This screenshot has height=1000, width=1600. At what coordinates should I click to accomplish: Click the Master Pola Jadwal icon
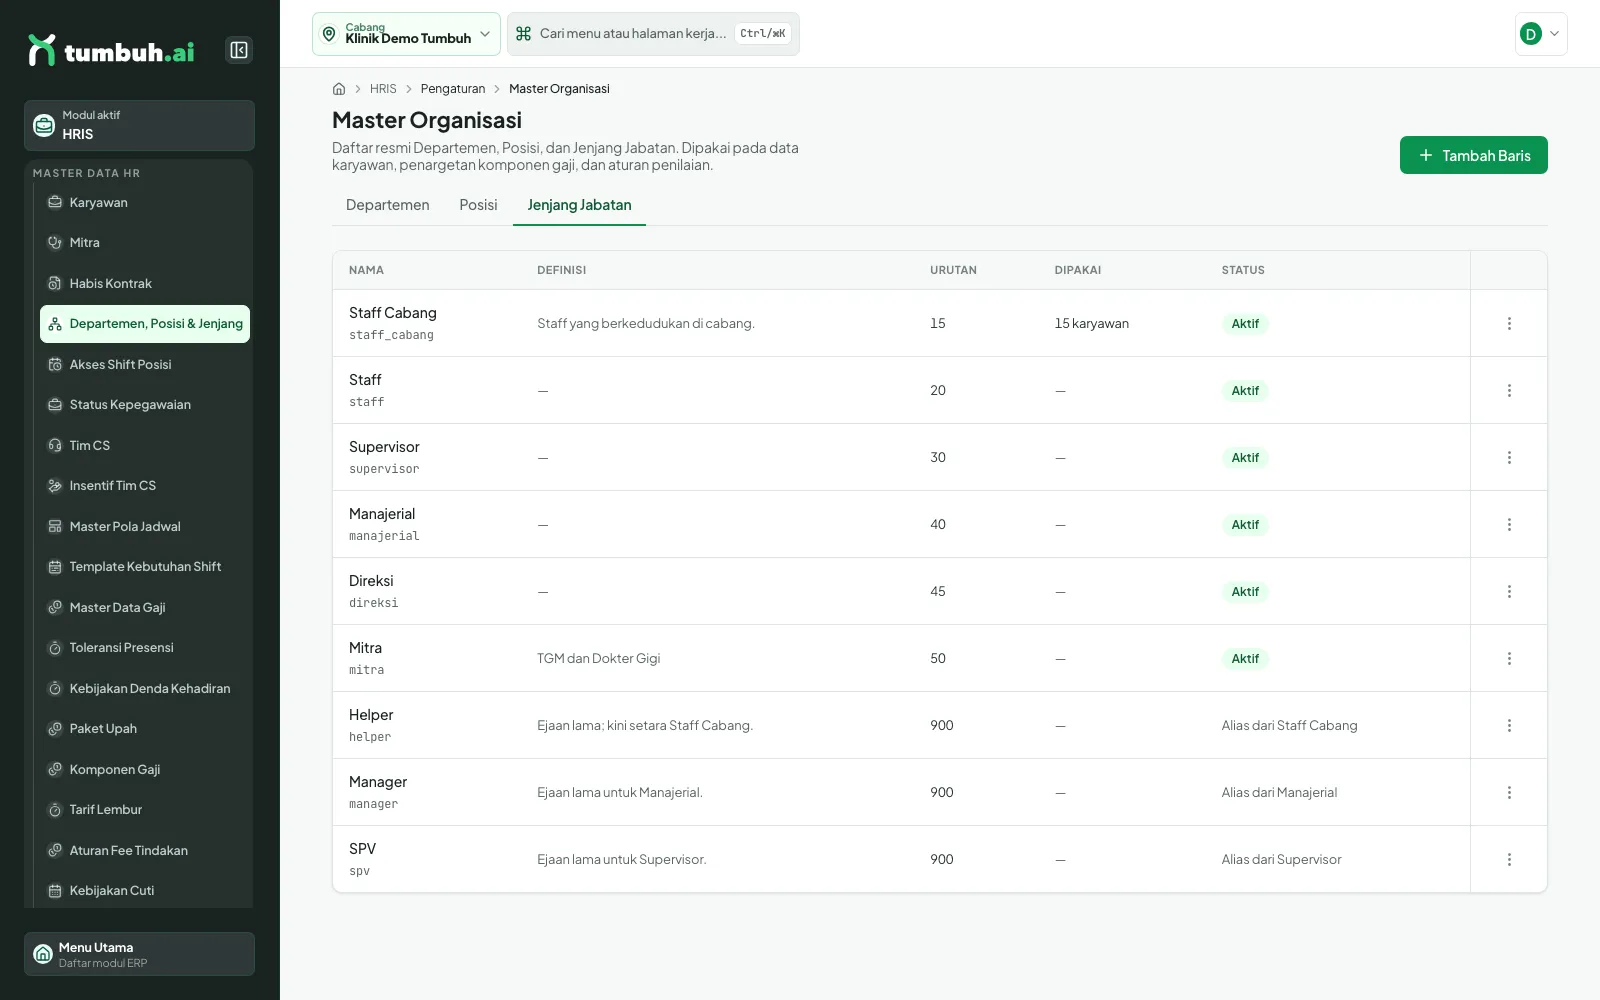tap(55, 527)
